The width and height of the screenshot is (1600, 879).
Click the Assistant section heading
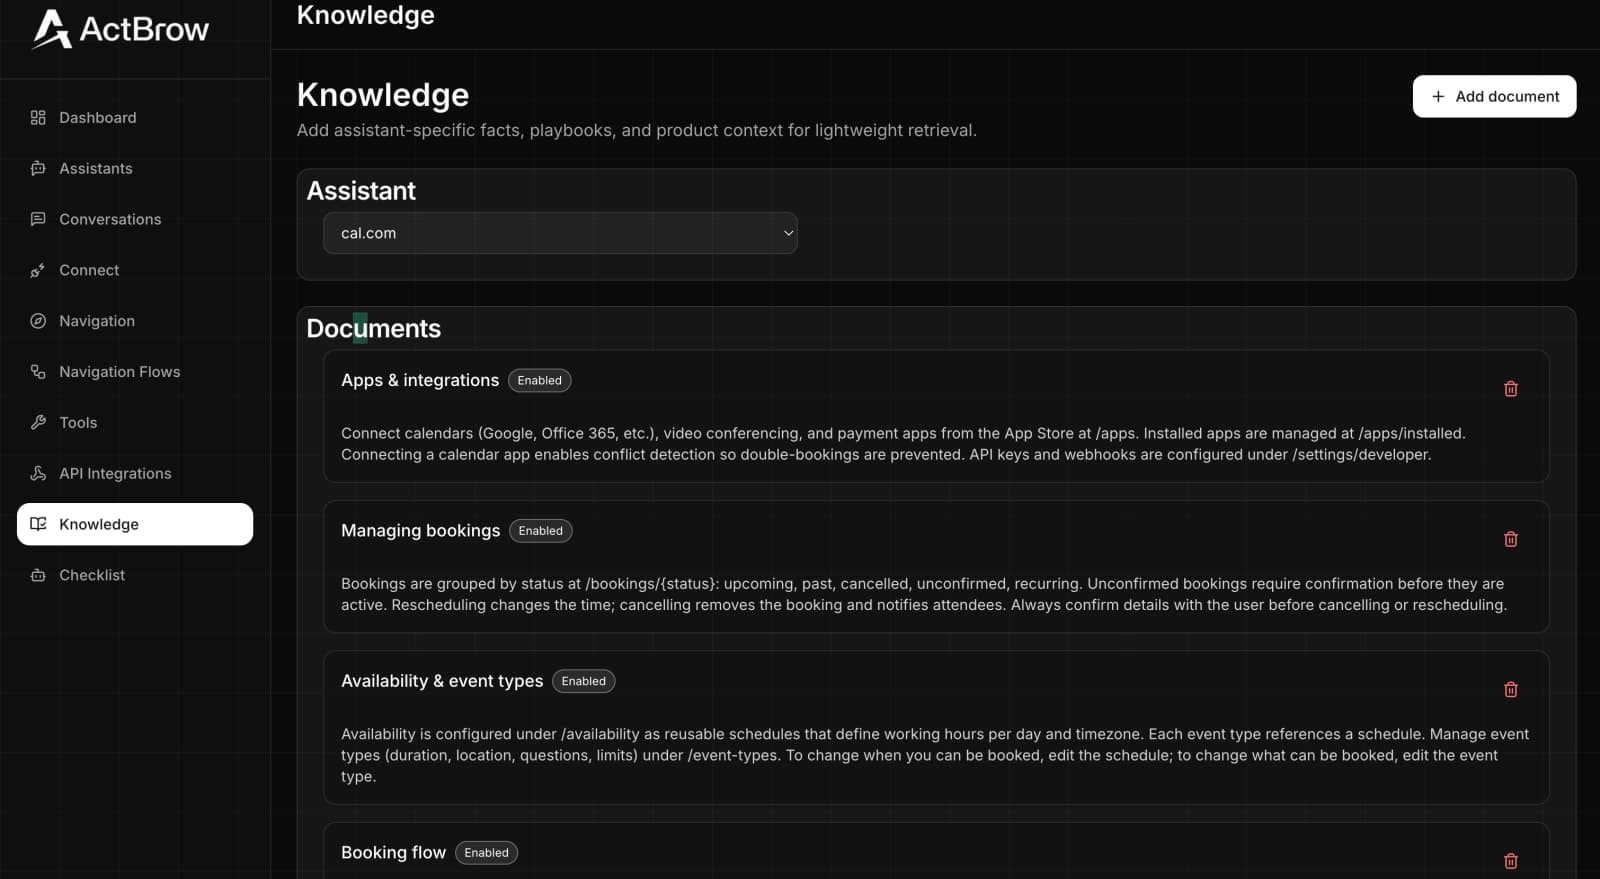(361, 191)
